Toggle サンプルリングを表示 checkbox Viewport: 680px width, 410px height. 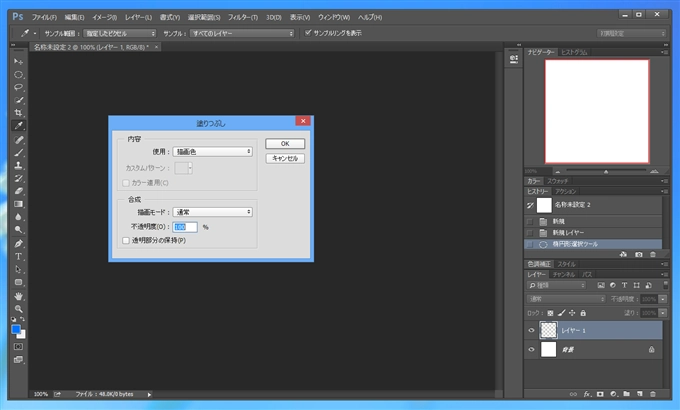[x=308, y=33]
